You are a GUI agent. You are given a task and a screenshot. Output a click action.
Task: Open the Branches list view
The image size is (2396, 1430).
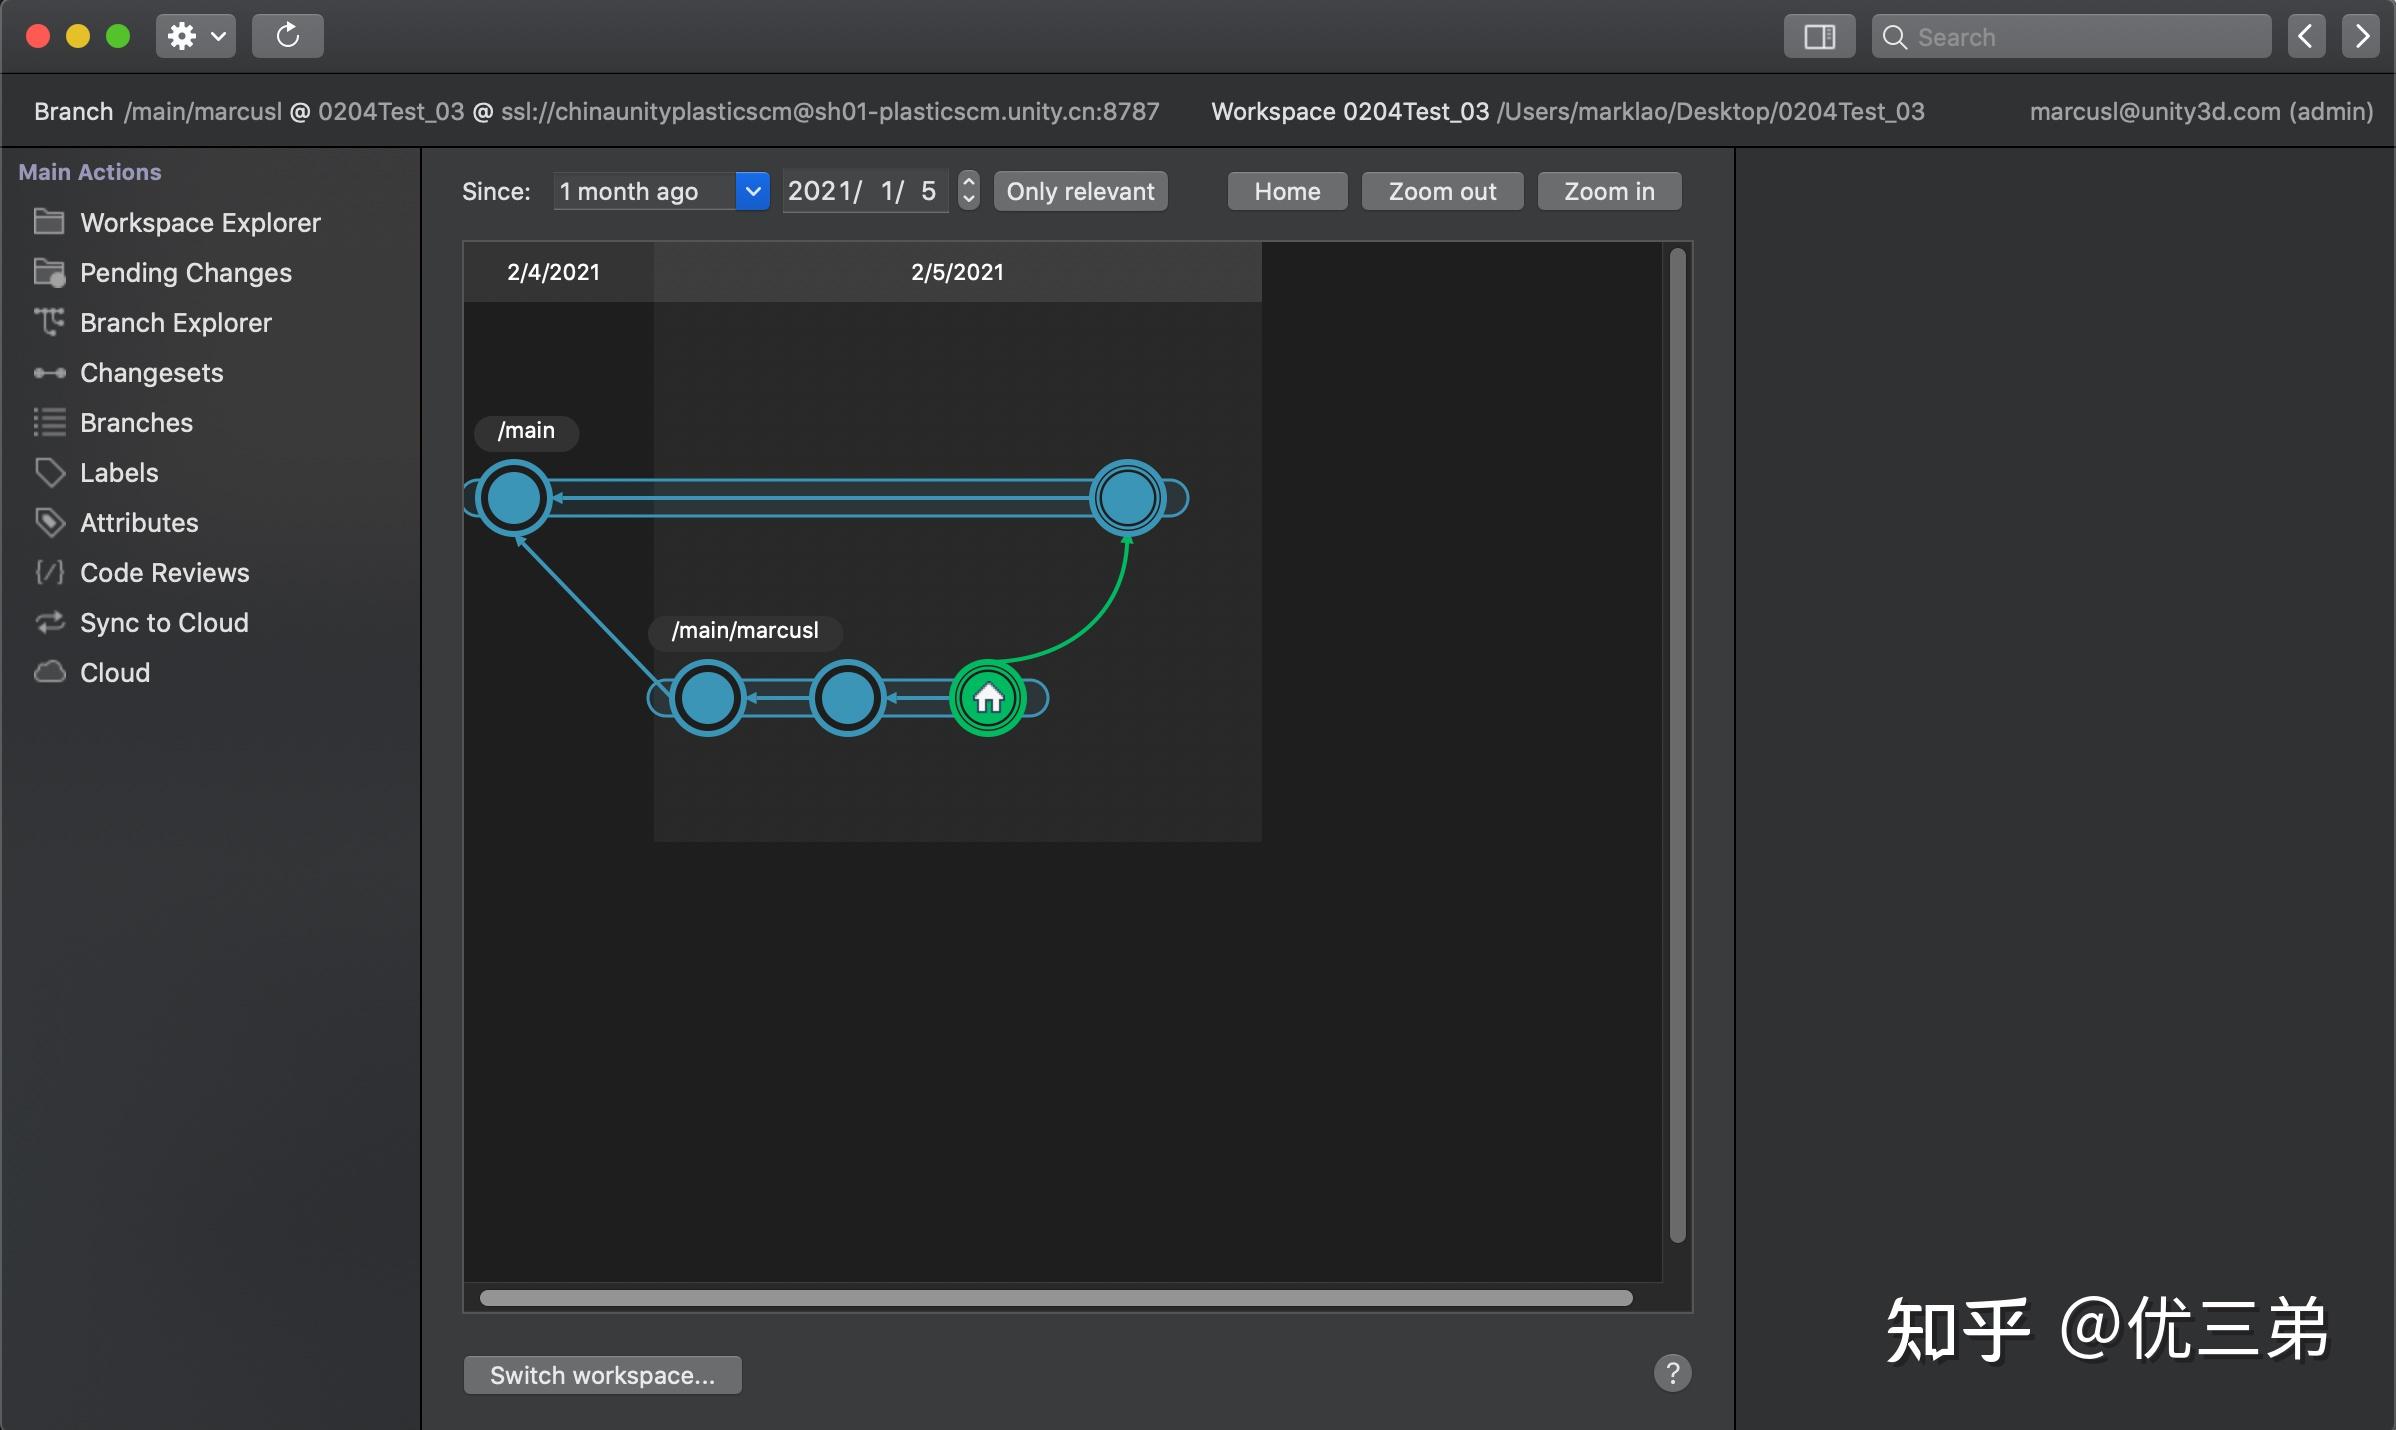pyautogui.click(x=136, y=423)
